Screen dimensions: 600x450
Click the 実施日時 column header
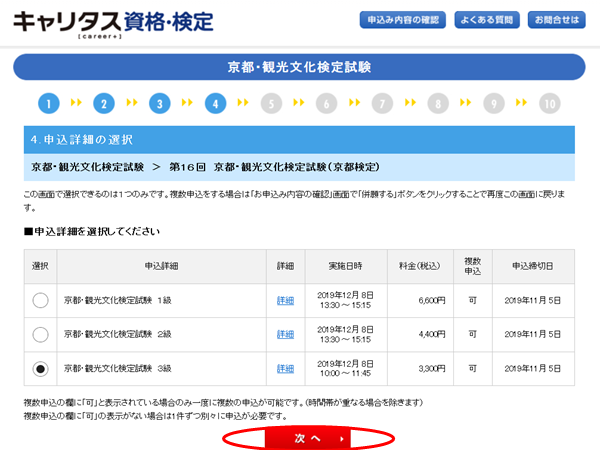[x=346, y=266]
